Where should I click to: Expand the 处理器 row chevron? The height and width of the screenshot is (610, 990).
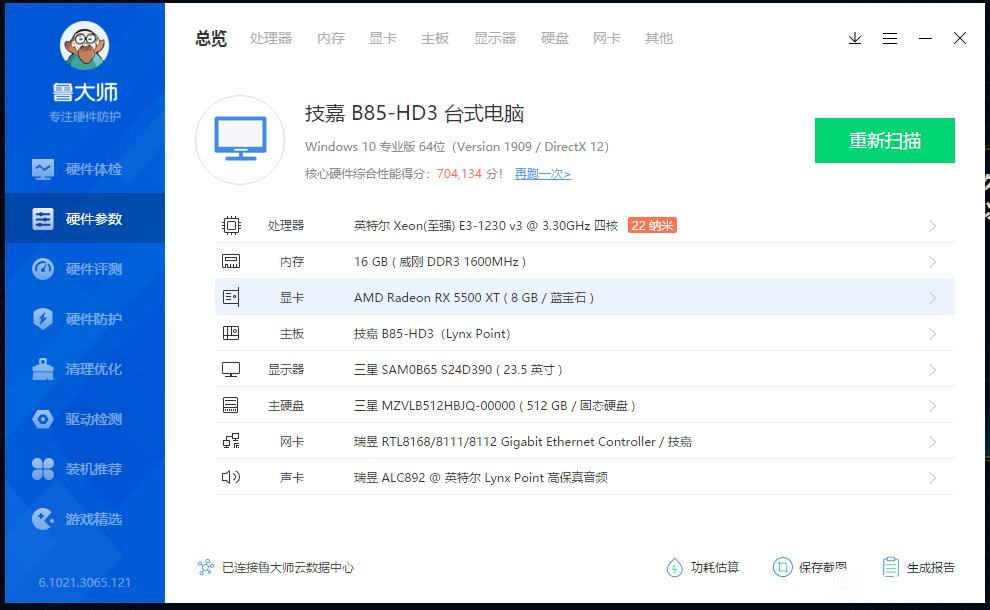click(x=933, y=226)
